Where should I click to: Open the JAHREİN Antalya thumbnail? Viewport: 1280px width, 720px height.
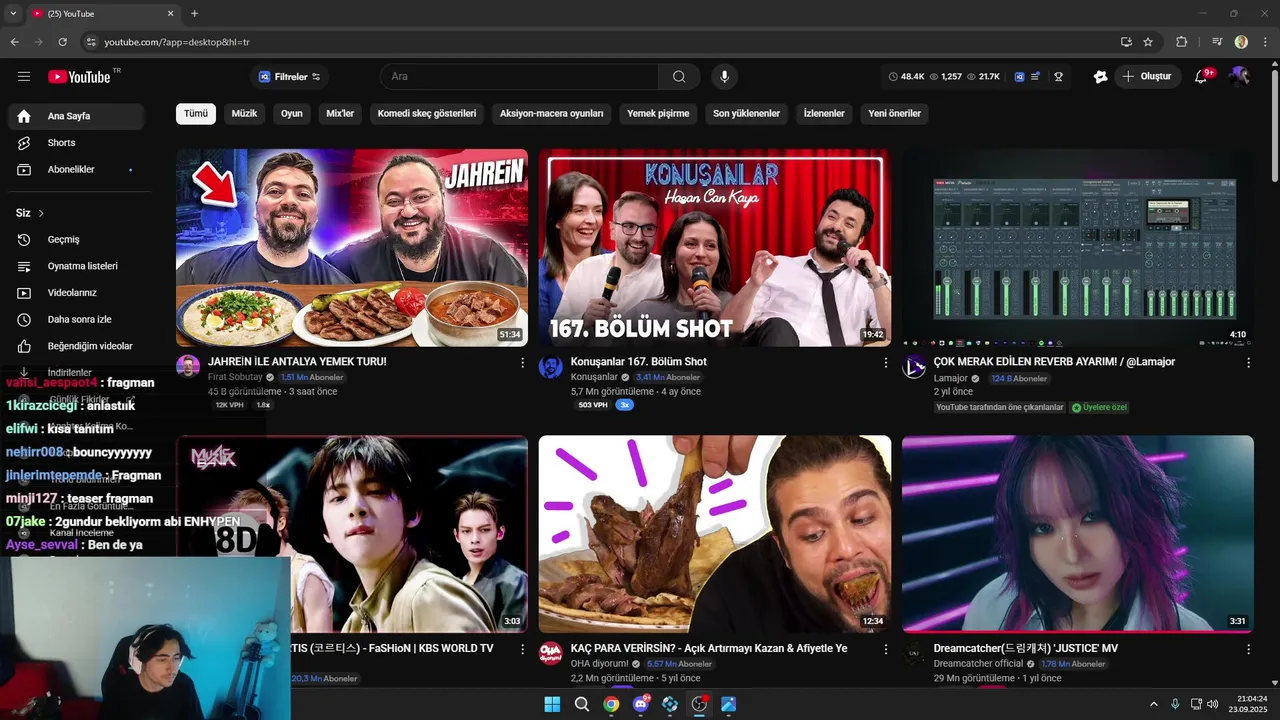point(352,248)
